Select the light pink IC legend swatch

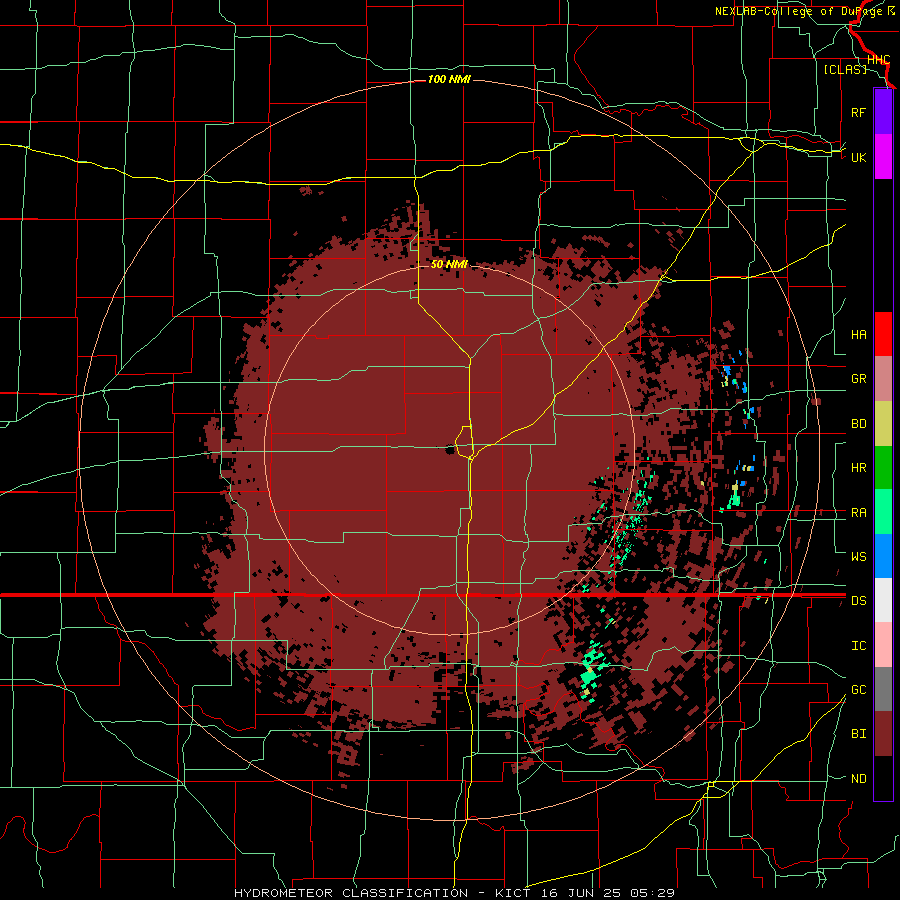883,645
